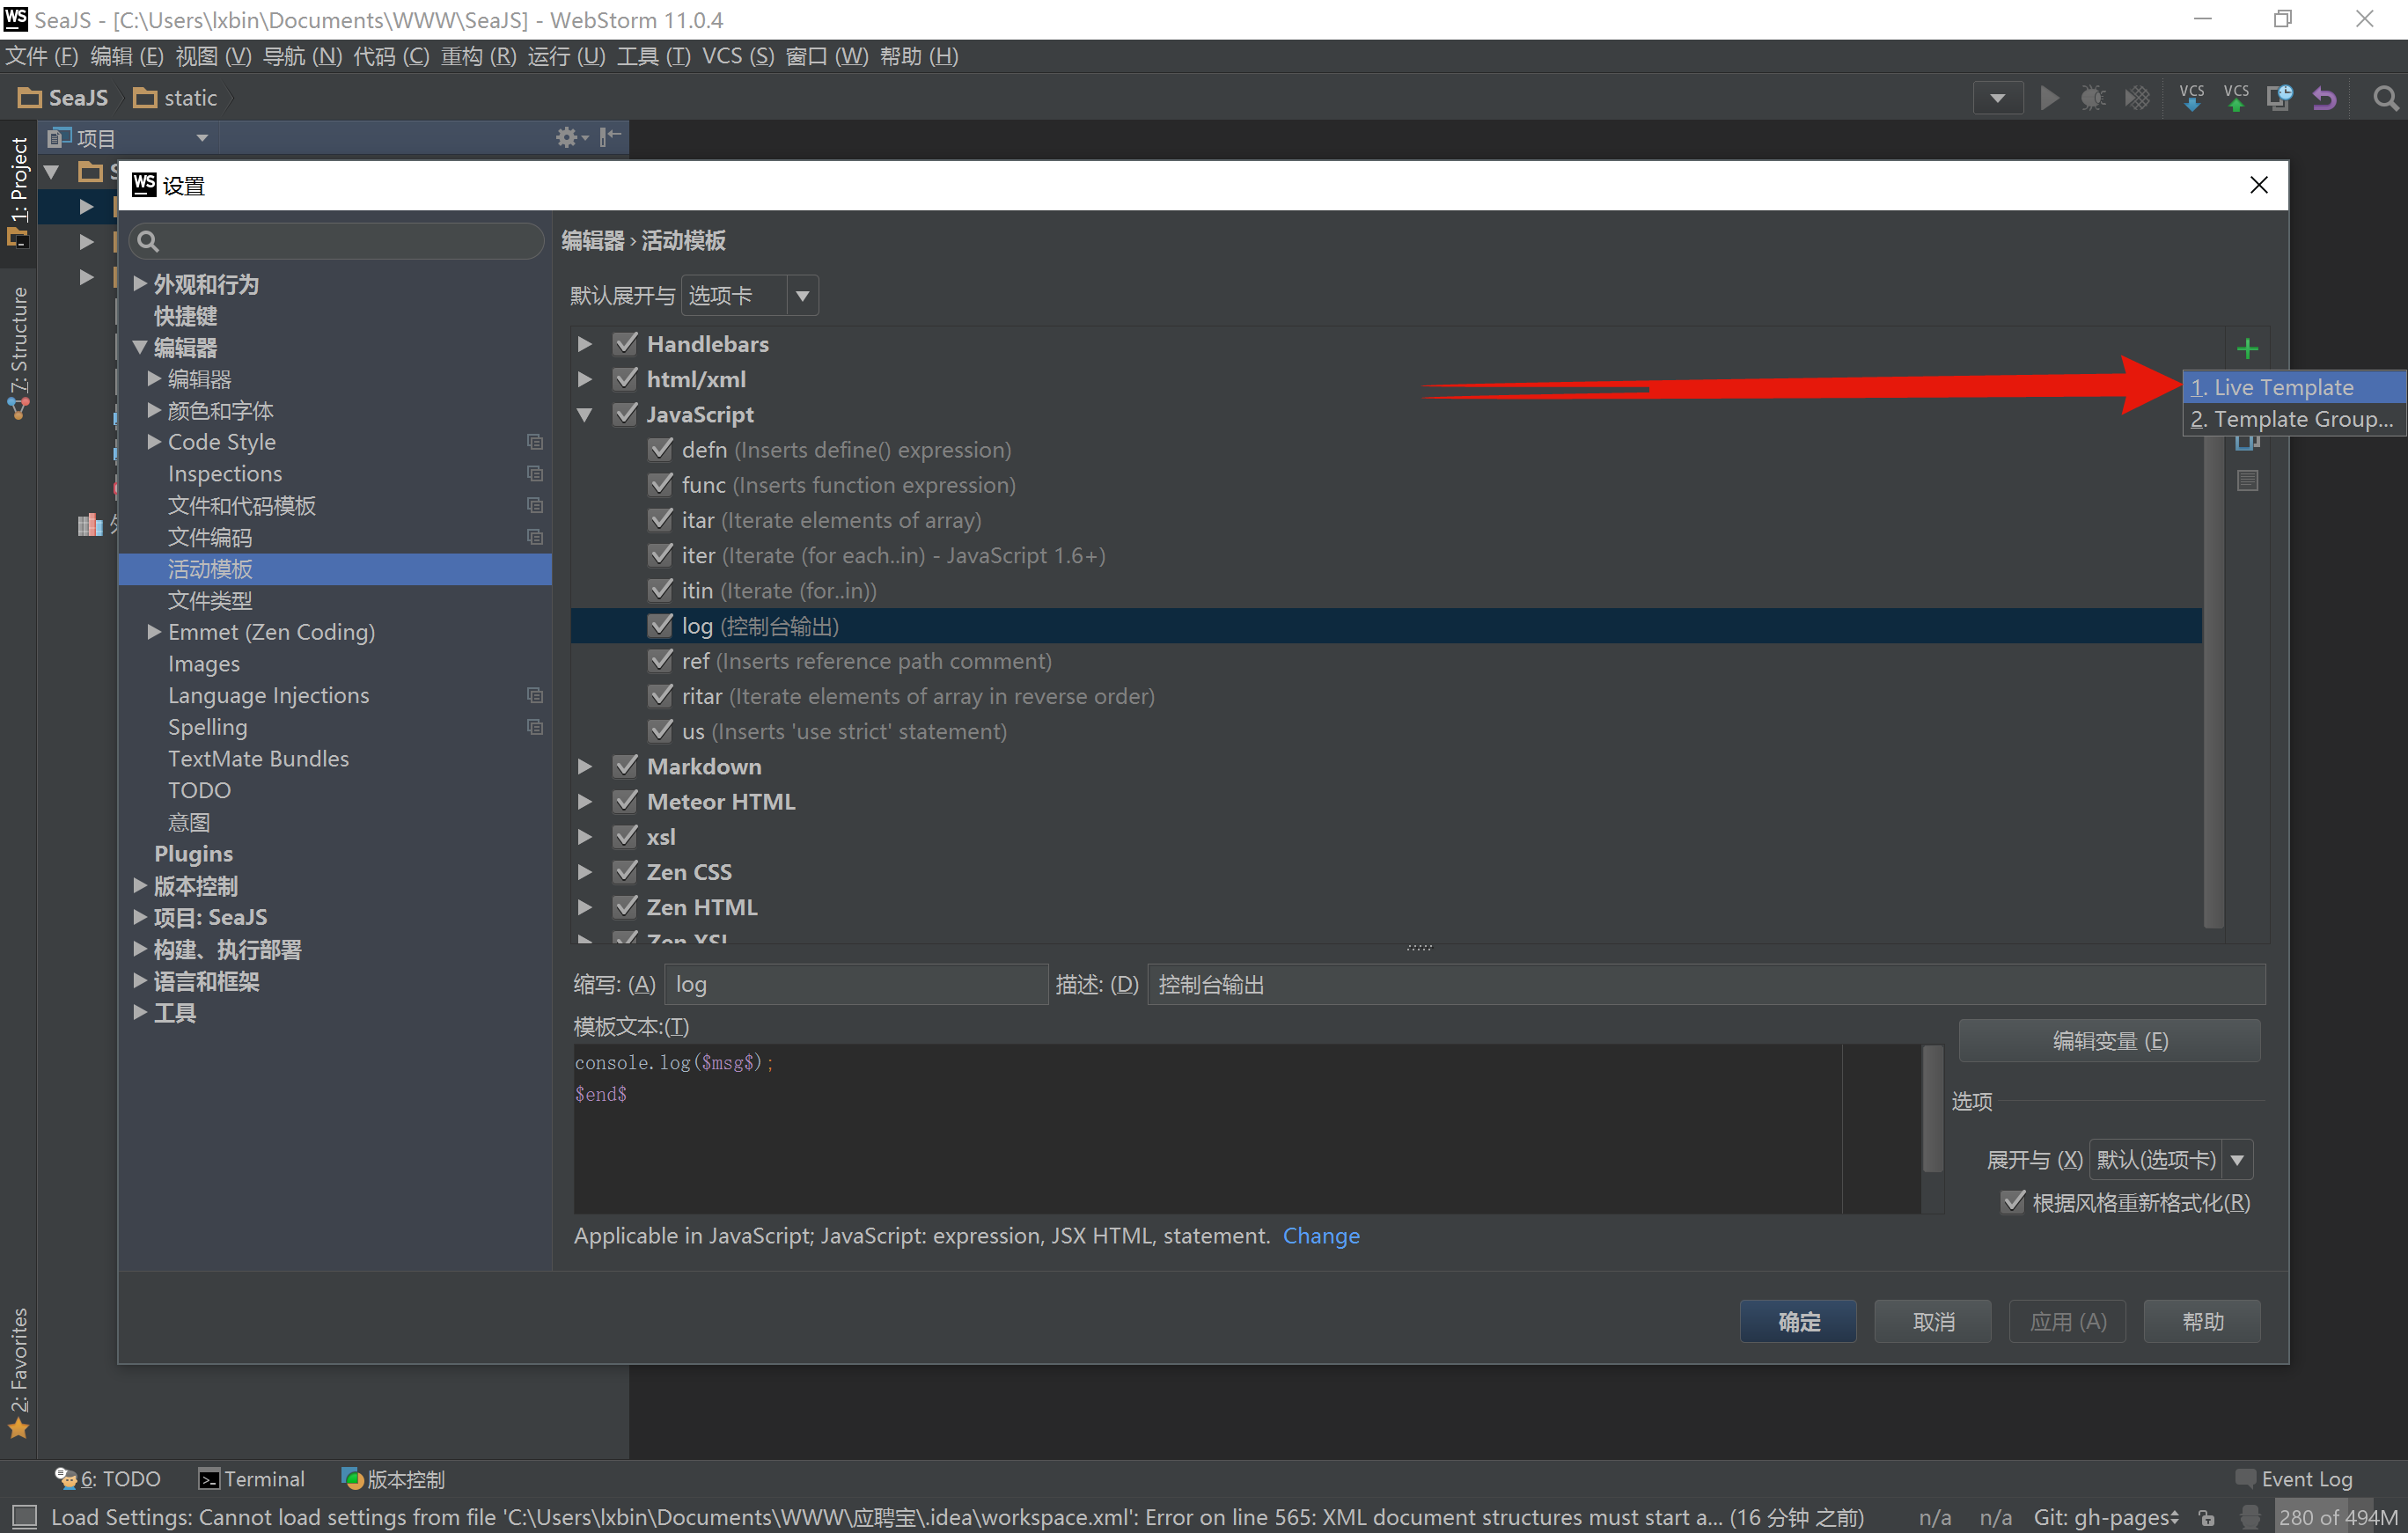
Task: Toggle the JavaScript group checkbox
Action: pyautogui.click(x=625, y=414)
